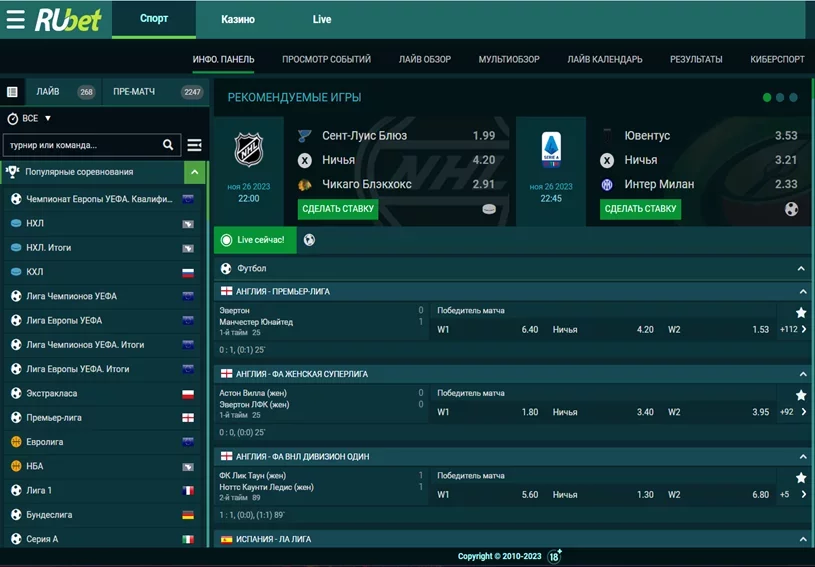Select the ЛАЙВ 268 sidebar tab
This screenshot has height=567, width=815.
coord(64,92)
